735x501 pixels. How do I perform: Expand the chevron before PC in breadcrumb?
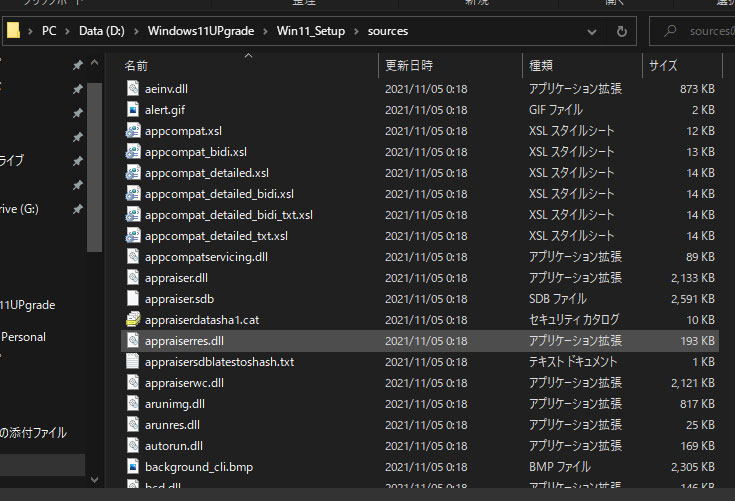point(30,31)
